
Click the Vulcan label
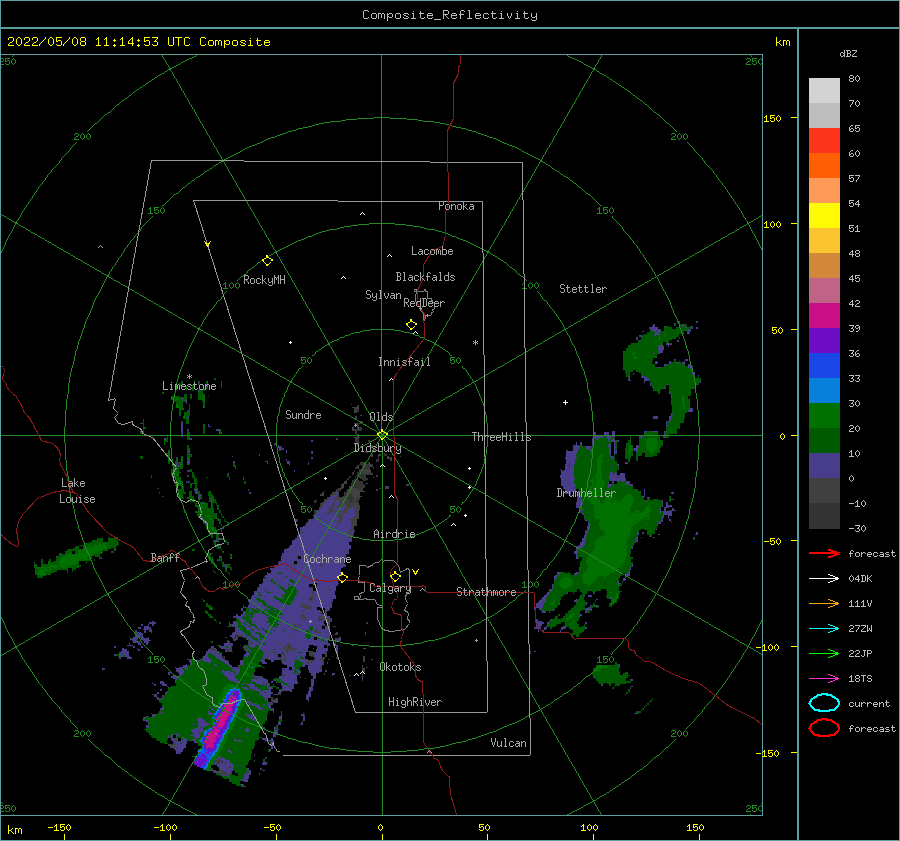[509, 743]
